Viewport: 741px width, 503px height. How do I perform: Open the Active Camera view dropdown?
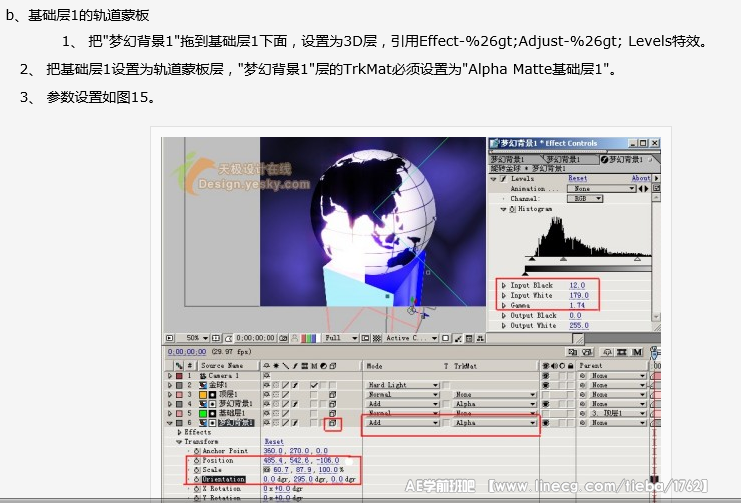click(x=411, y=338)
